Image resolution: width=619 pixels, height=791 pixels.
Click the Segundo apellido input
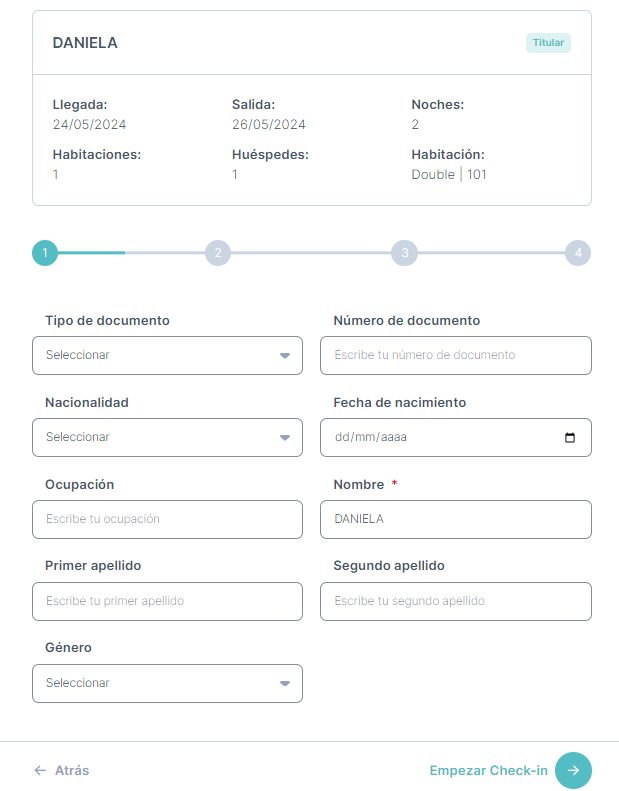pyautogui.click(x=456, y=601)
